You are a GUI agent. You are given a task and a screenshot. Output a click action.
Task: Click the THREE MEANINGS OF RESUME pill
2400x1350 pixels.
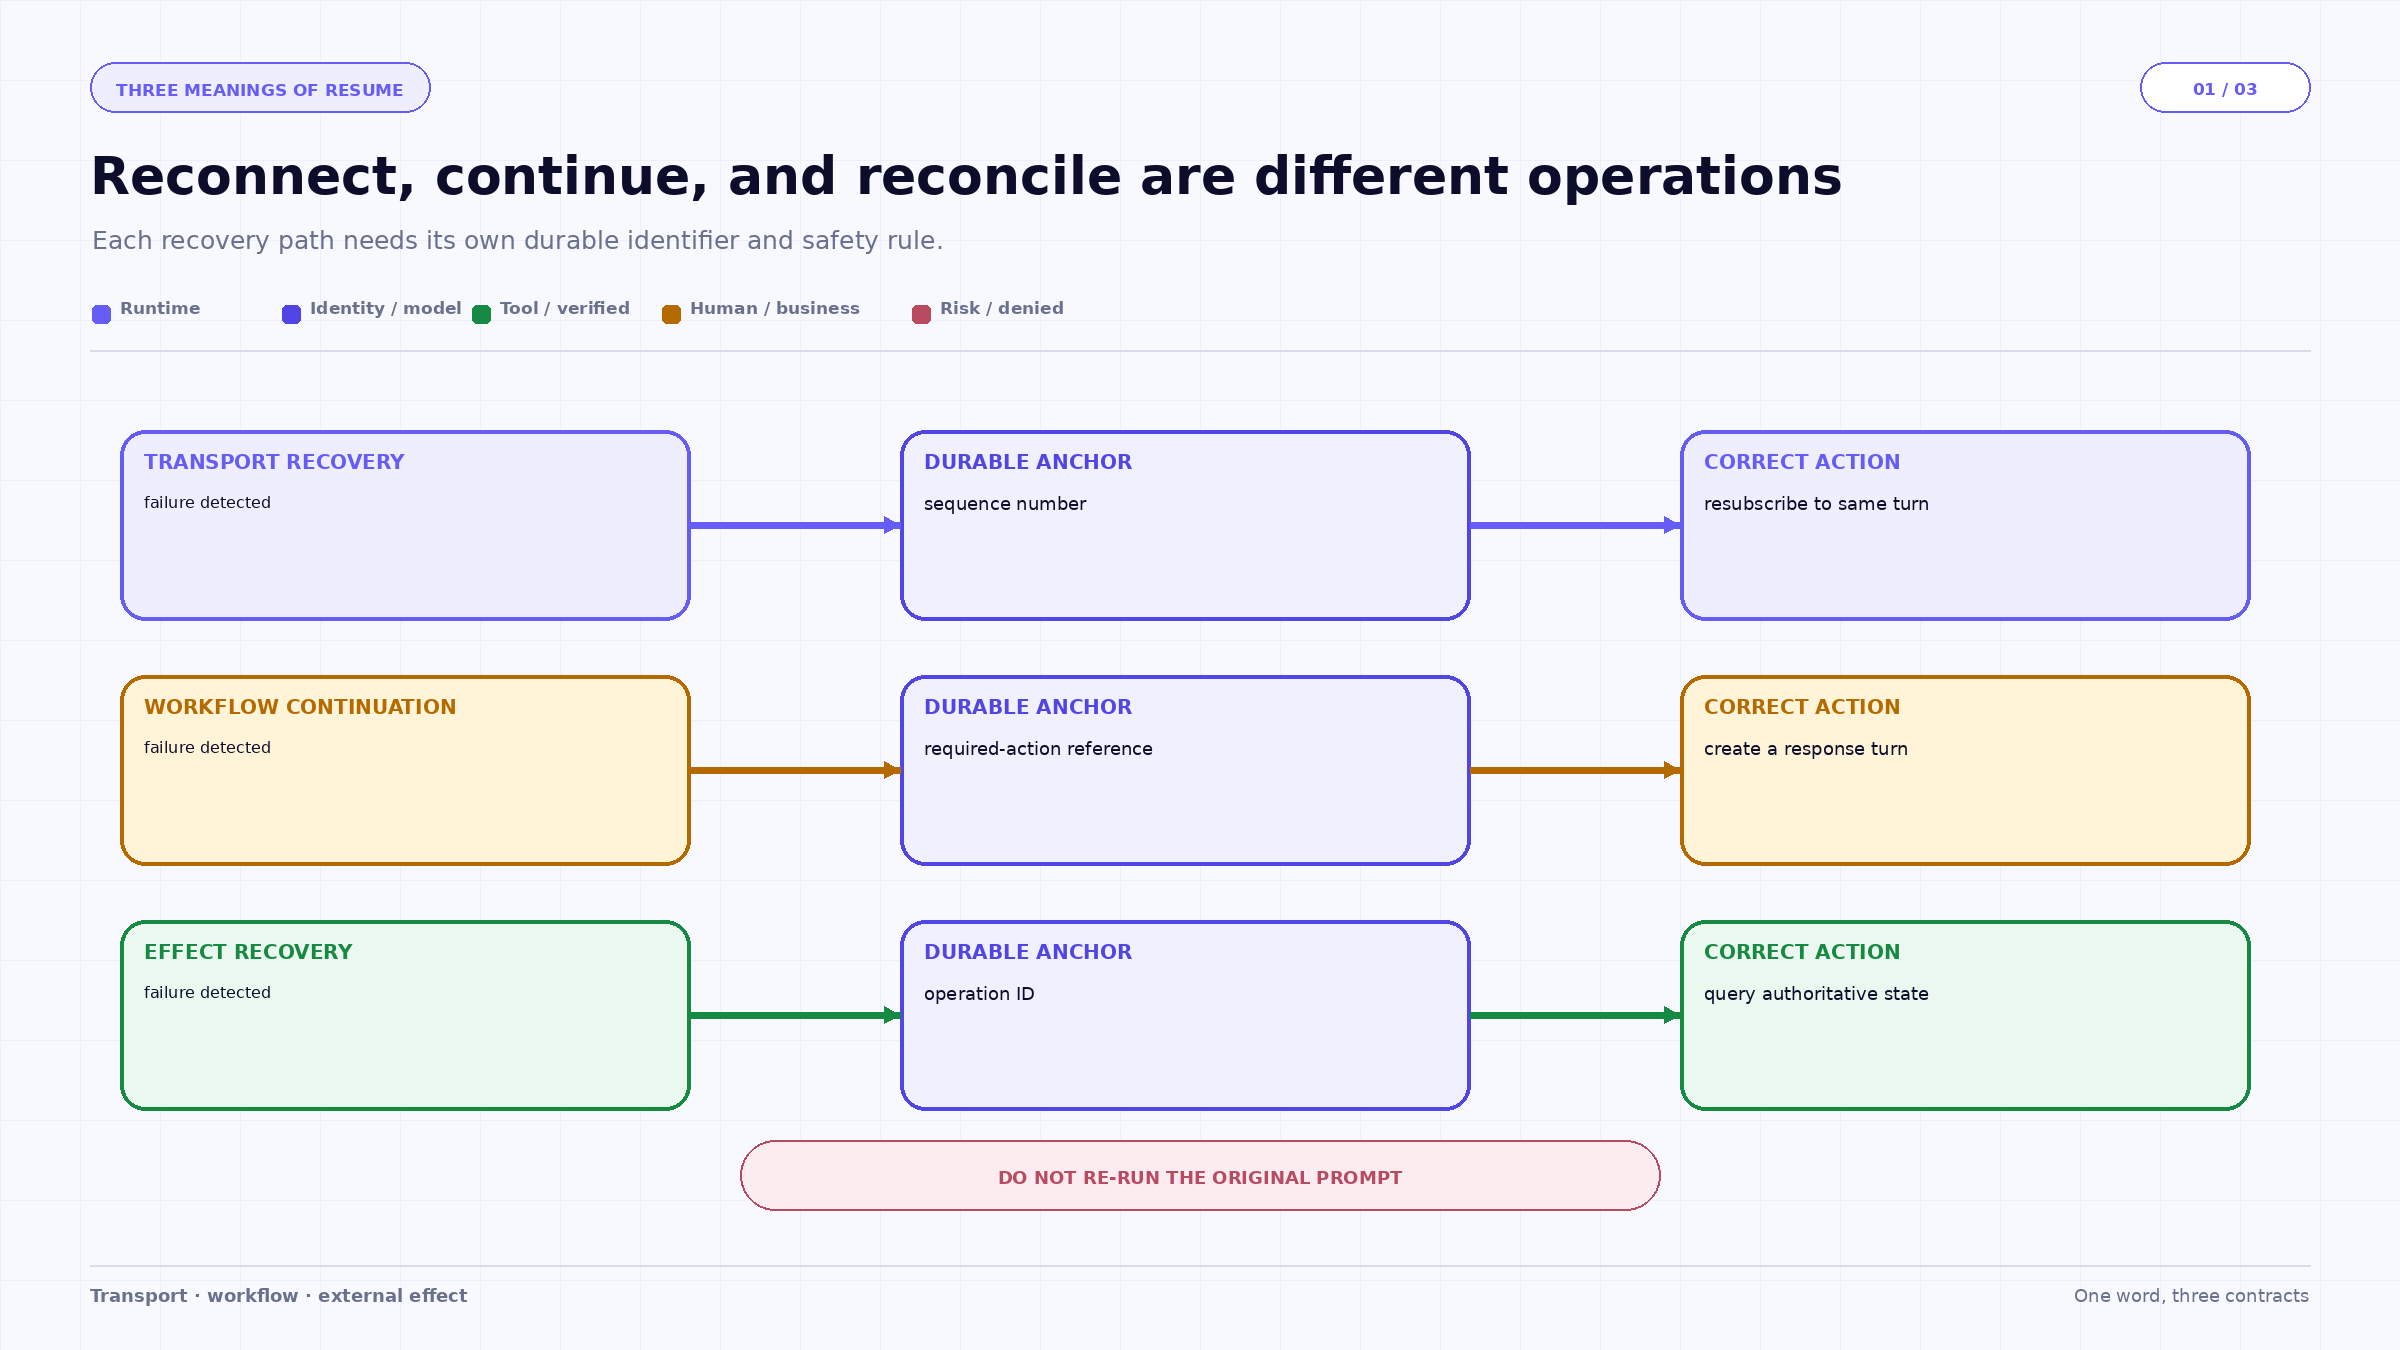click(260, 88)
